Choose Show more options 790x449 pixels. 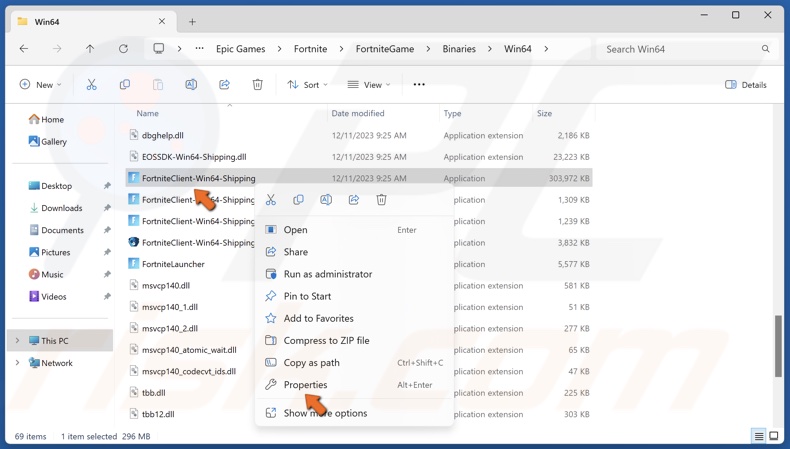tap(355, 413)
